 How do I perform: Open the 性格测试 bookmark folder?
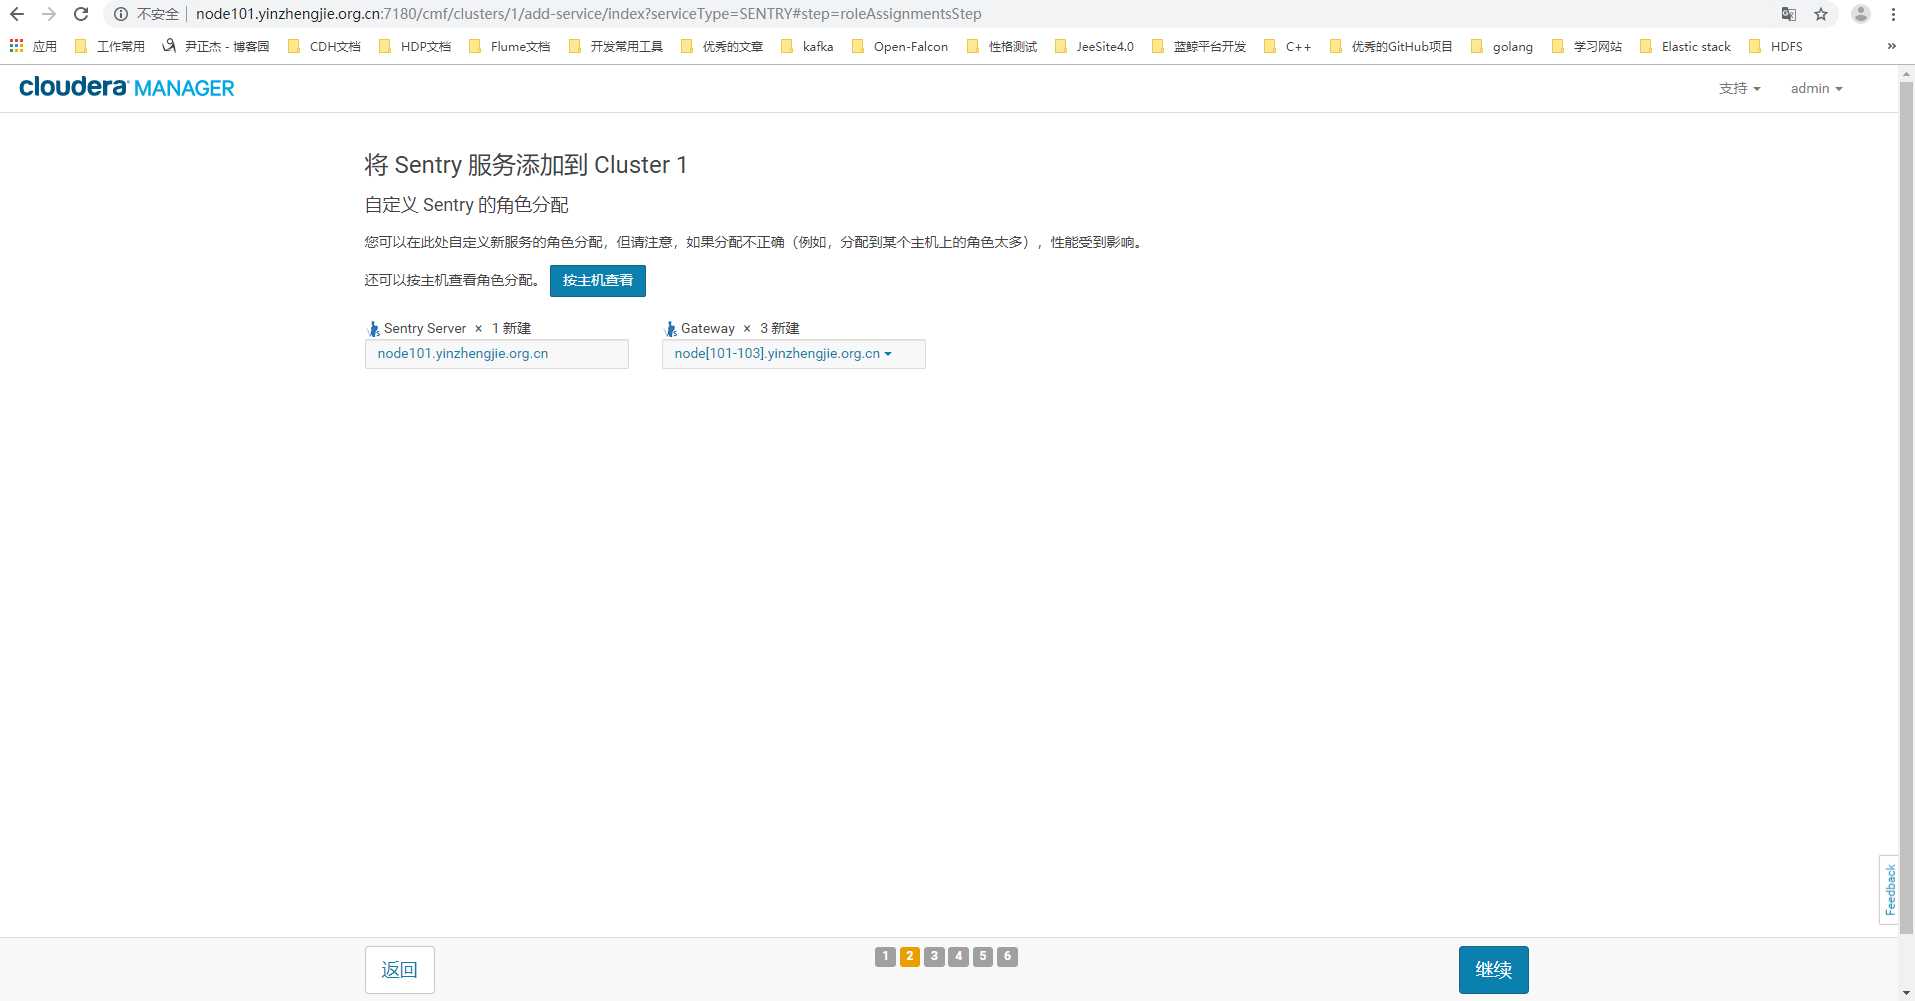click(1002, 46)
